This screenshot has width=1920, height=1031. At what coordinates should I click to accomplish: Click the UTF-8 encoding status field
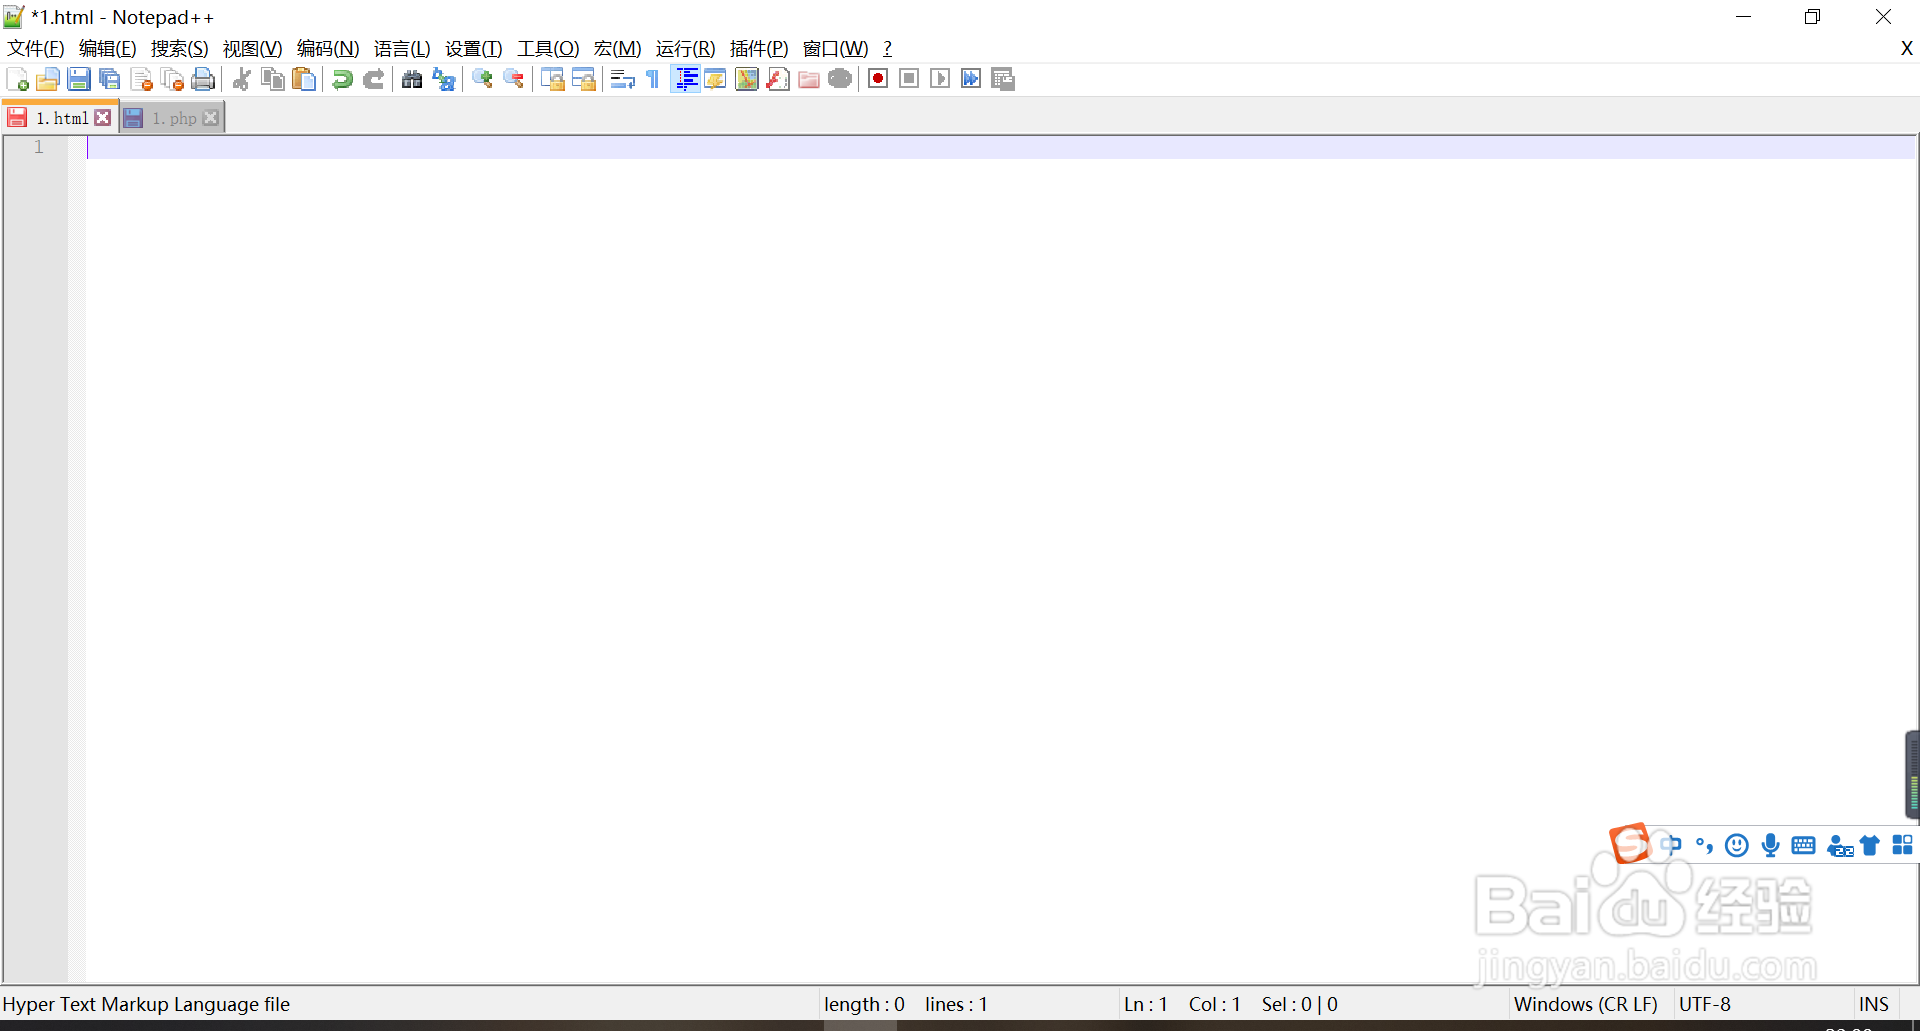pos(1705,1004)
